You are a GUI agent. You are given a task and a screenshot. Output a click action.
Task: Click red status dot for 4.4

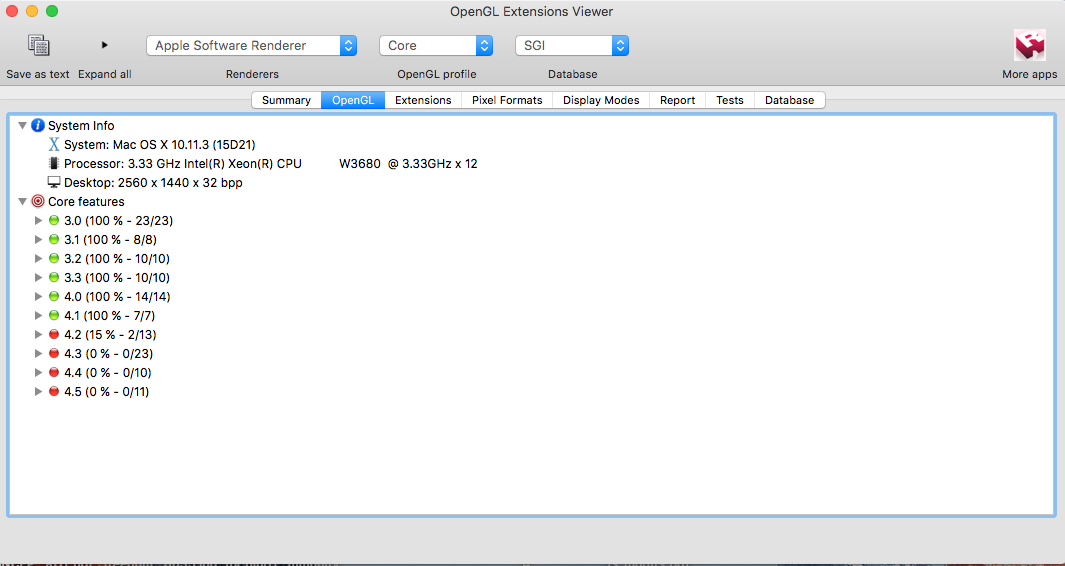point(54,373)
